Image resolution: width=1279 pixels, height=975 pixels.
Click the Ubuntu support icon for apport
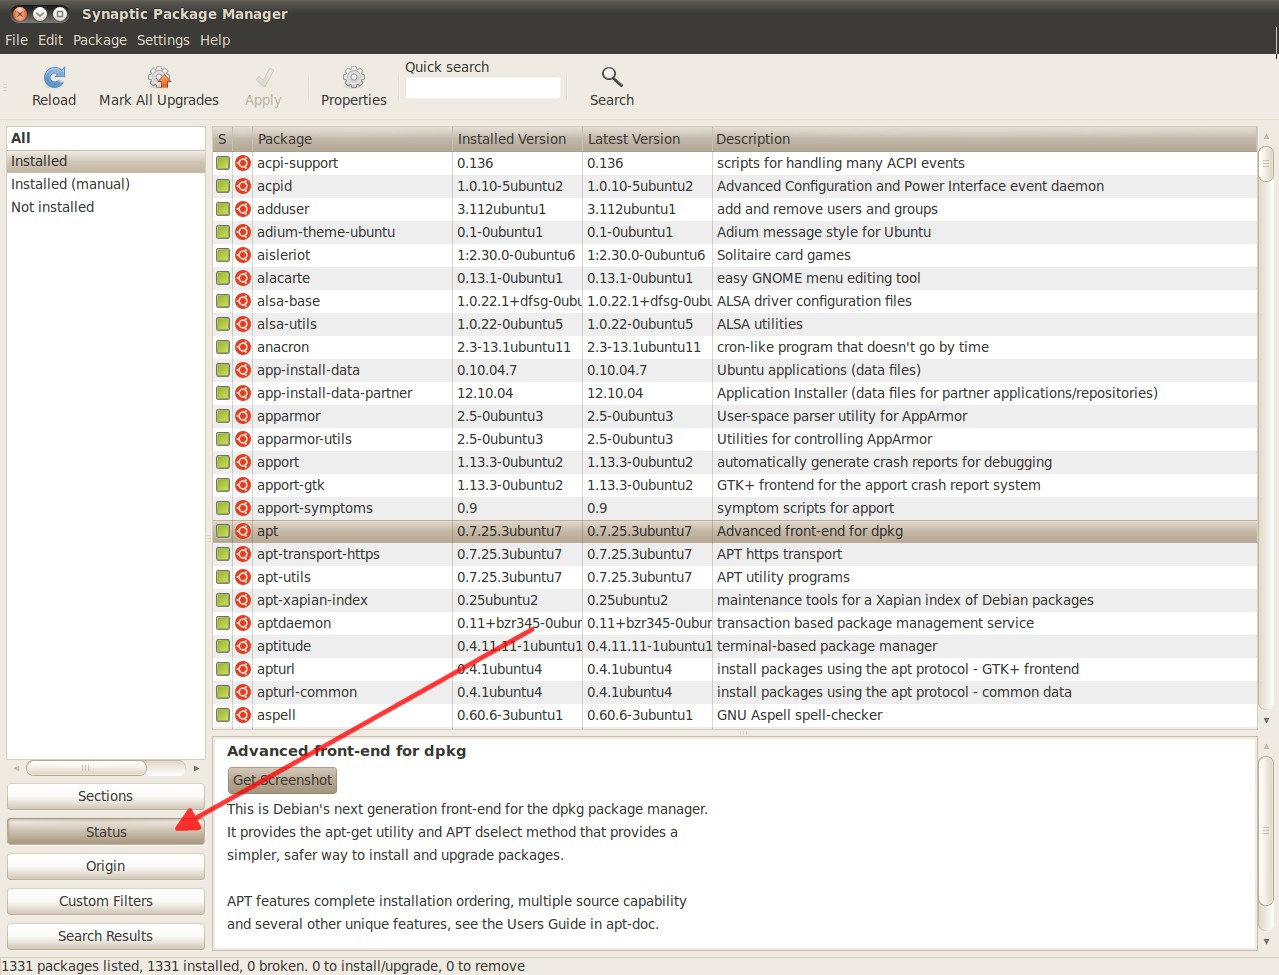(x=242, y=462)
